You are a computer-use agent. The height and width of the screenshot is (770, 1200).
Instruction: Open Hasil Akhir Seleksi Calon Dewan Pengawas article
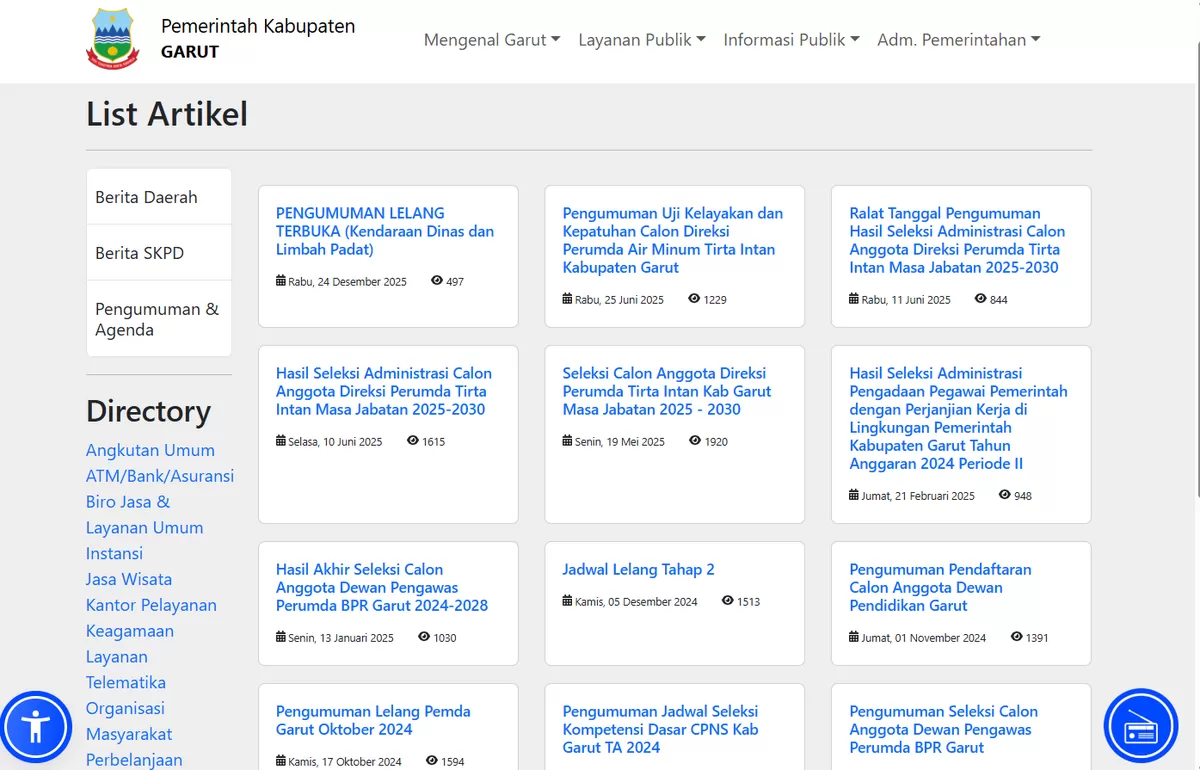(x=382, y=587)
